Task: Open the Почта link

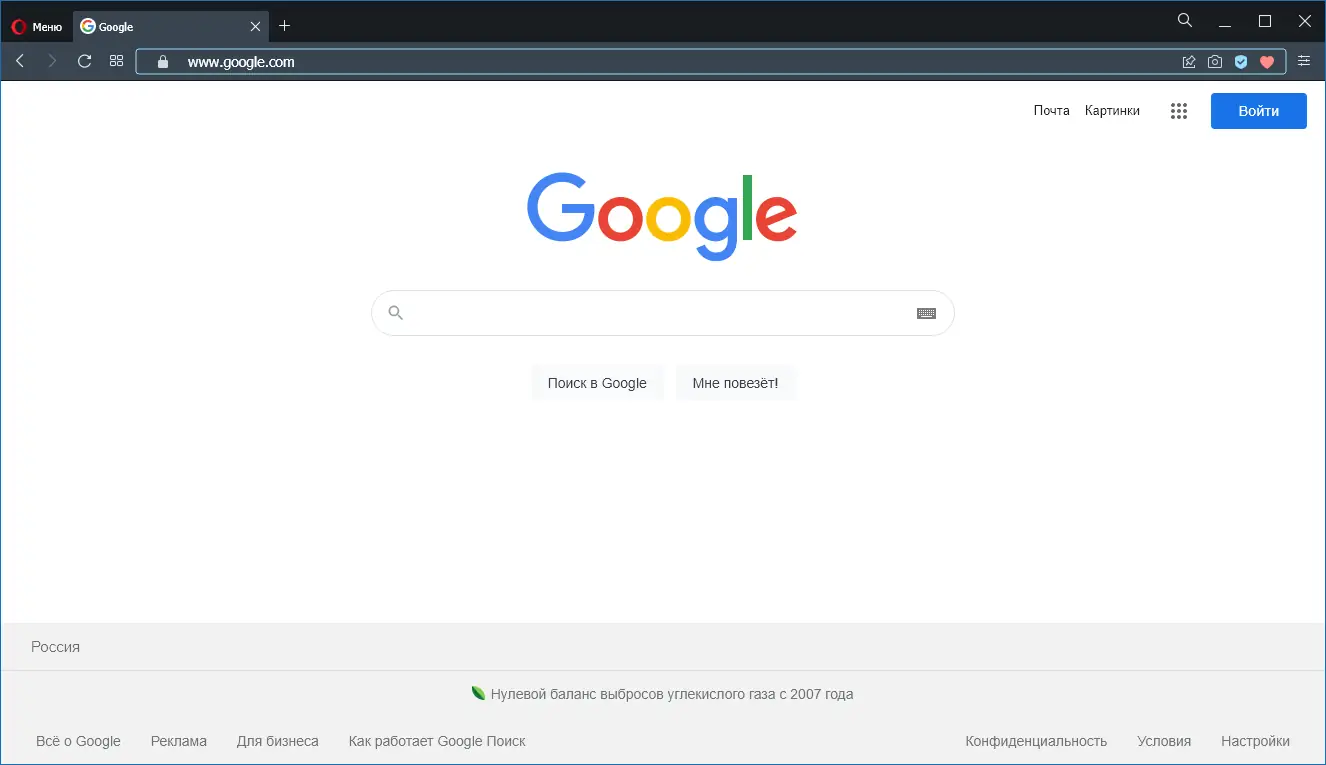Action: pyautogui.click(x=1052, y=111)
